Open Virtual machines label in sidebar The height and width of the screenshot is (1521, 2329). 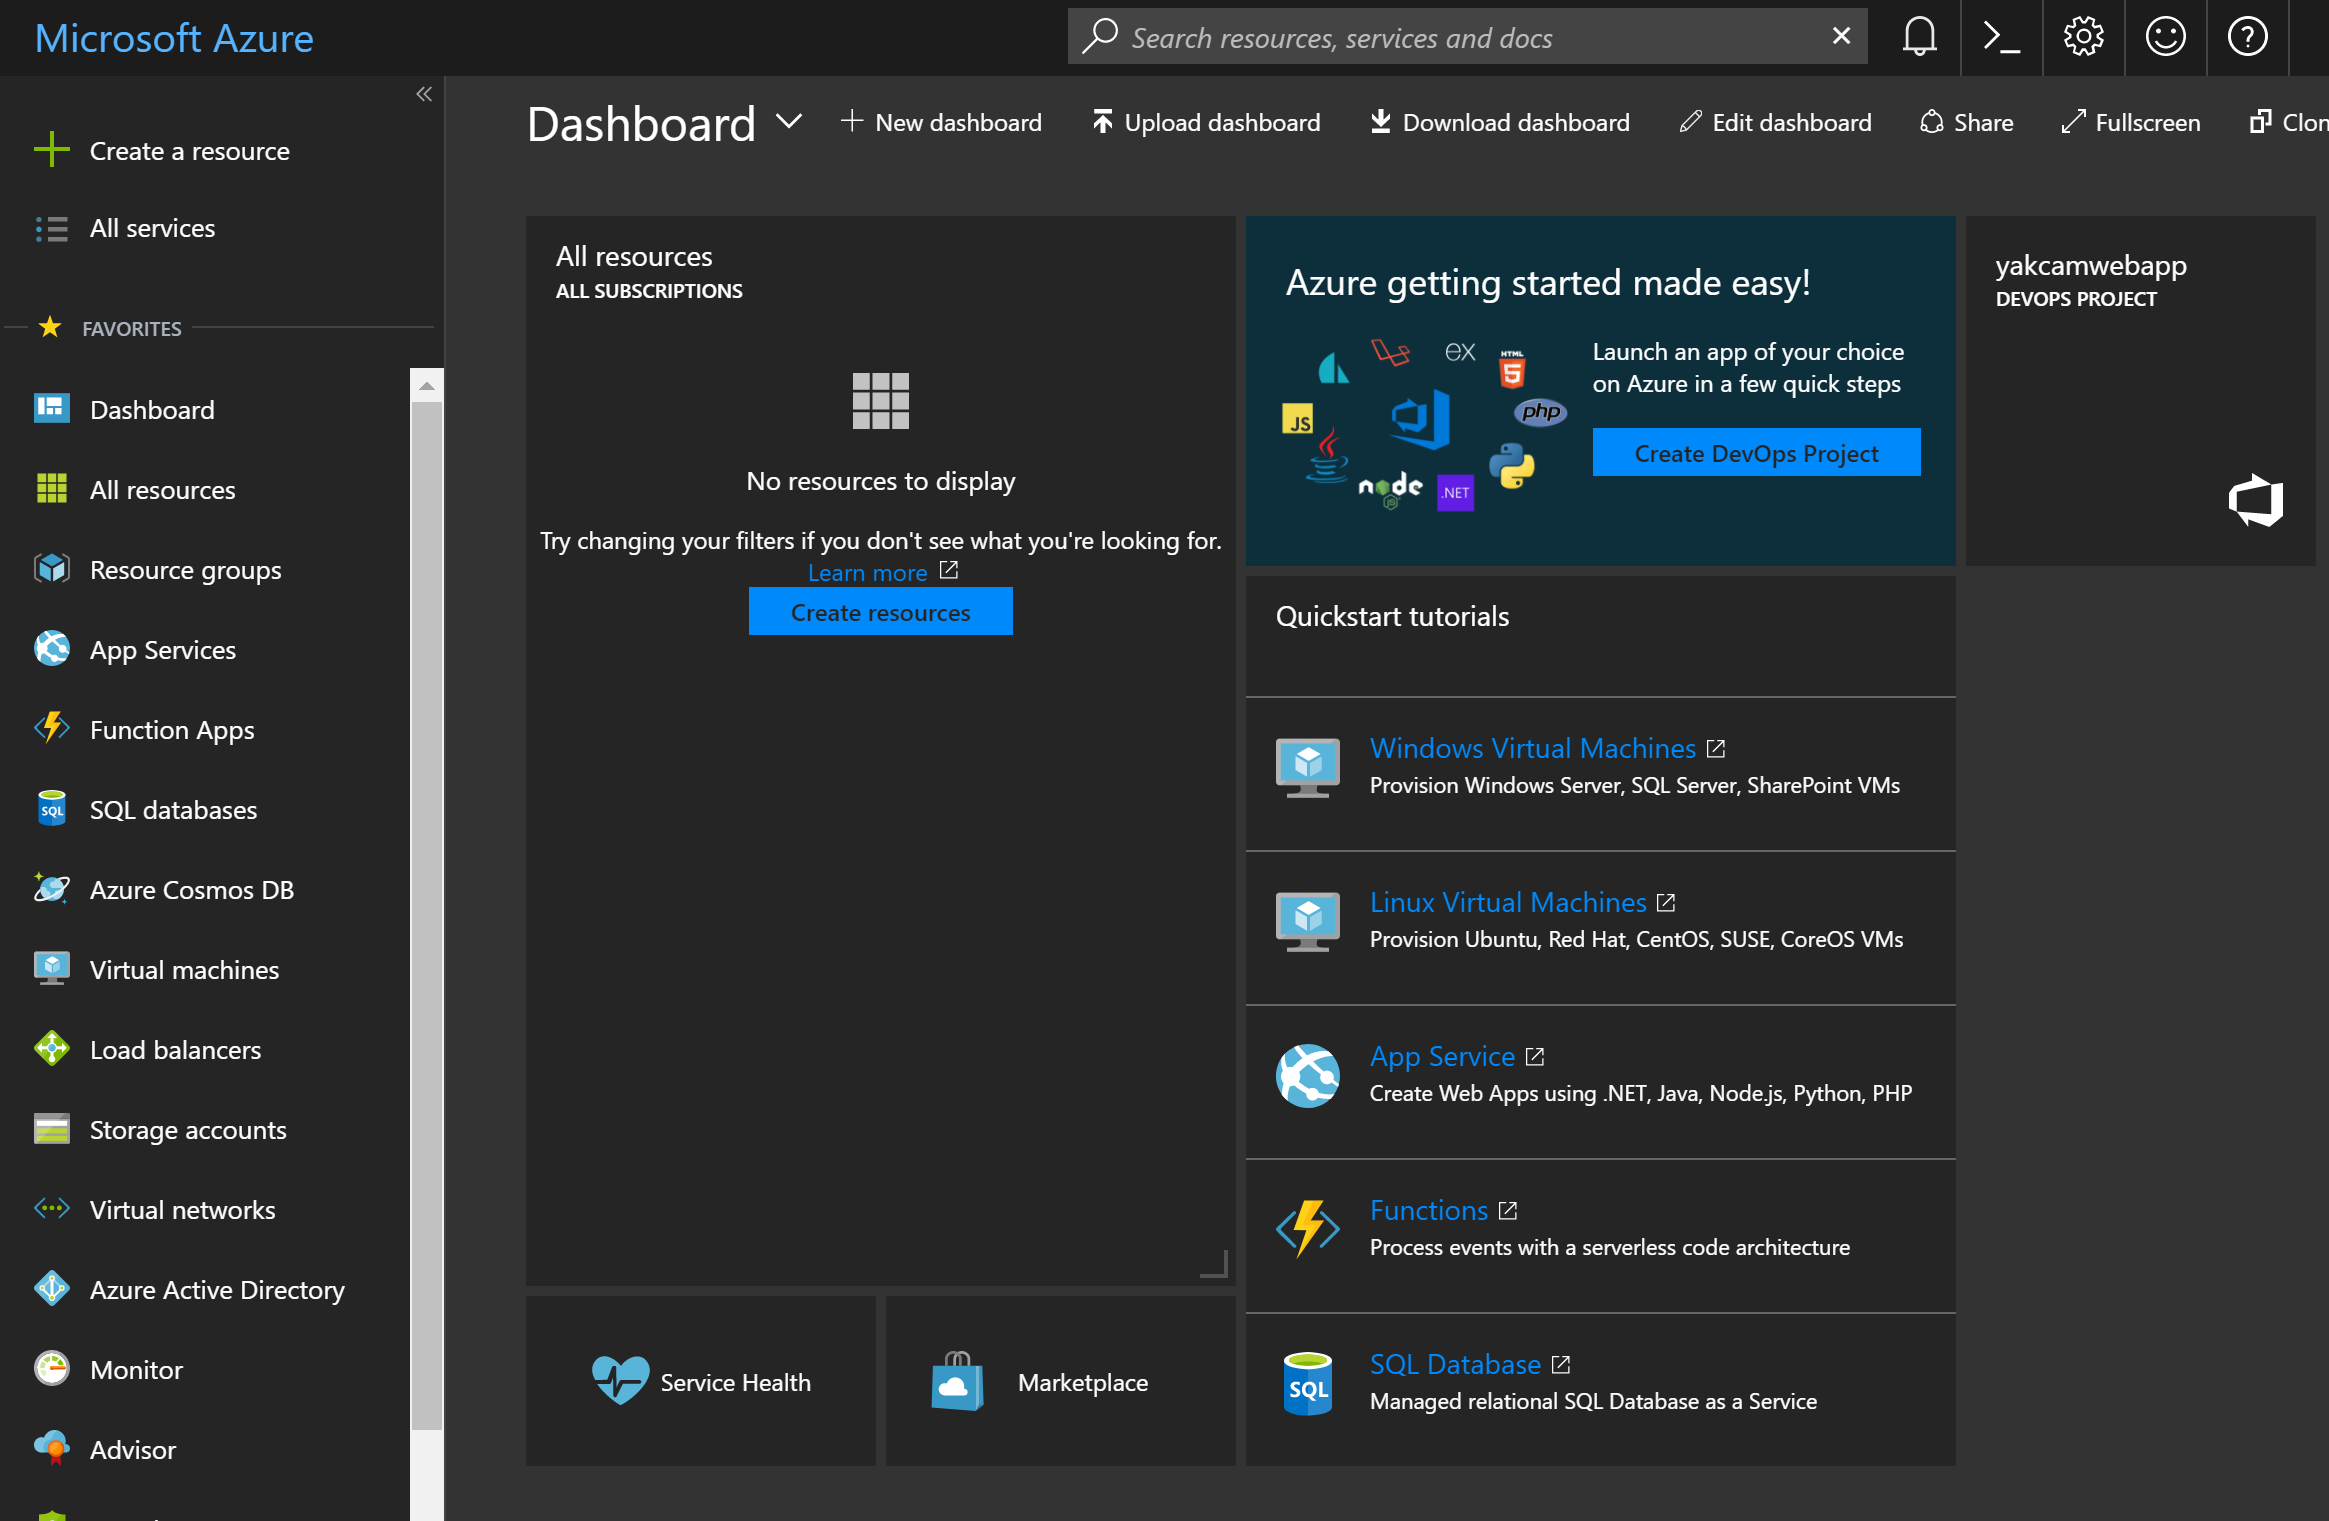[x=184, y=970]
